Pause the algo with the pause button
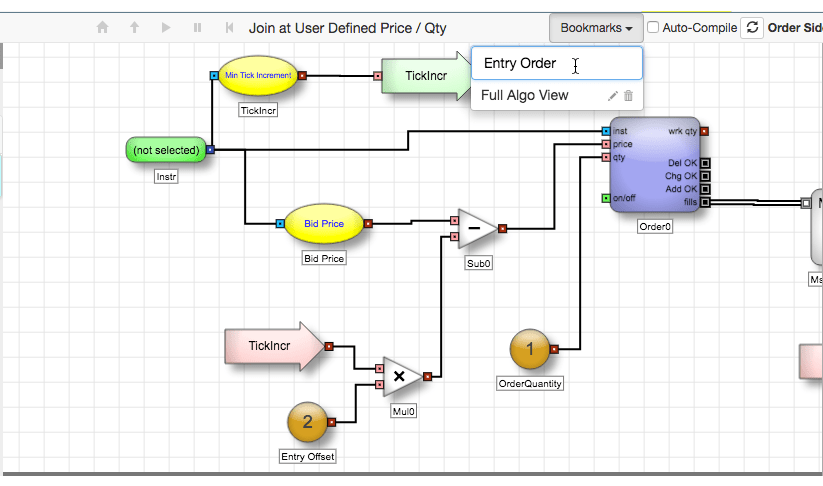This screenshot has height=486, width=823. (x=197, y=27)
